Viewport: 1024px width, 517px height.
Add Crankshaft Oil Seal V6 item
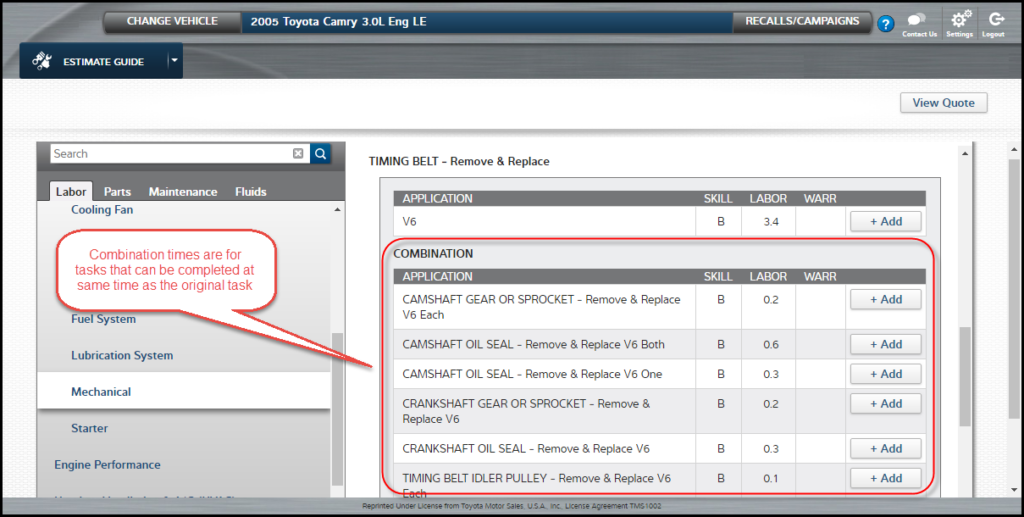click(885, 449)
